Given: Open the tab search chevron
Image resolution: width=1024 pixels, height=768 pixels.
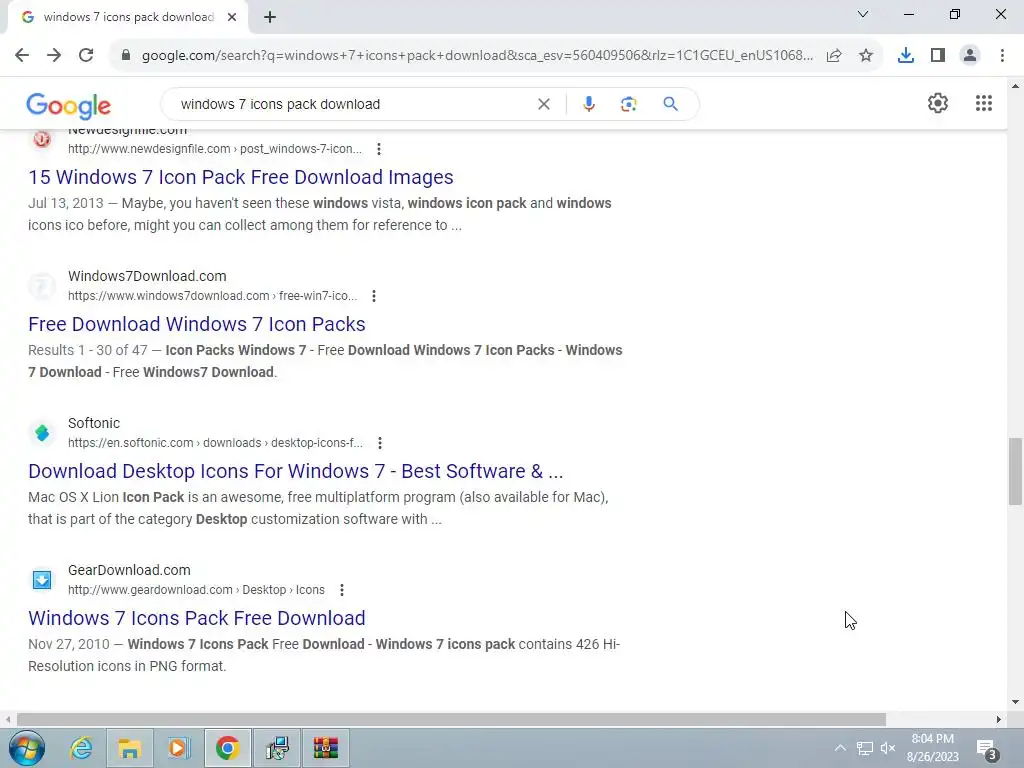Looking at the screenshot, I should [863, 14].
